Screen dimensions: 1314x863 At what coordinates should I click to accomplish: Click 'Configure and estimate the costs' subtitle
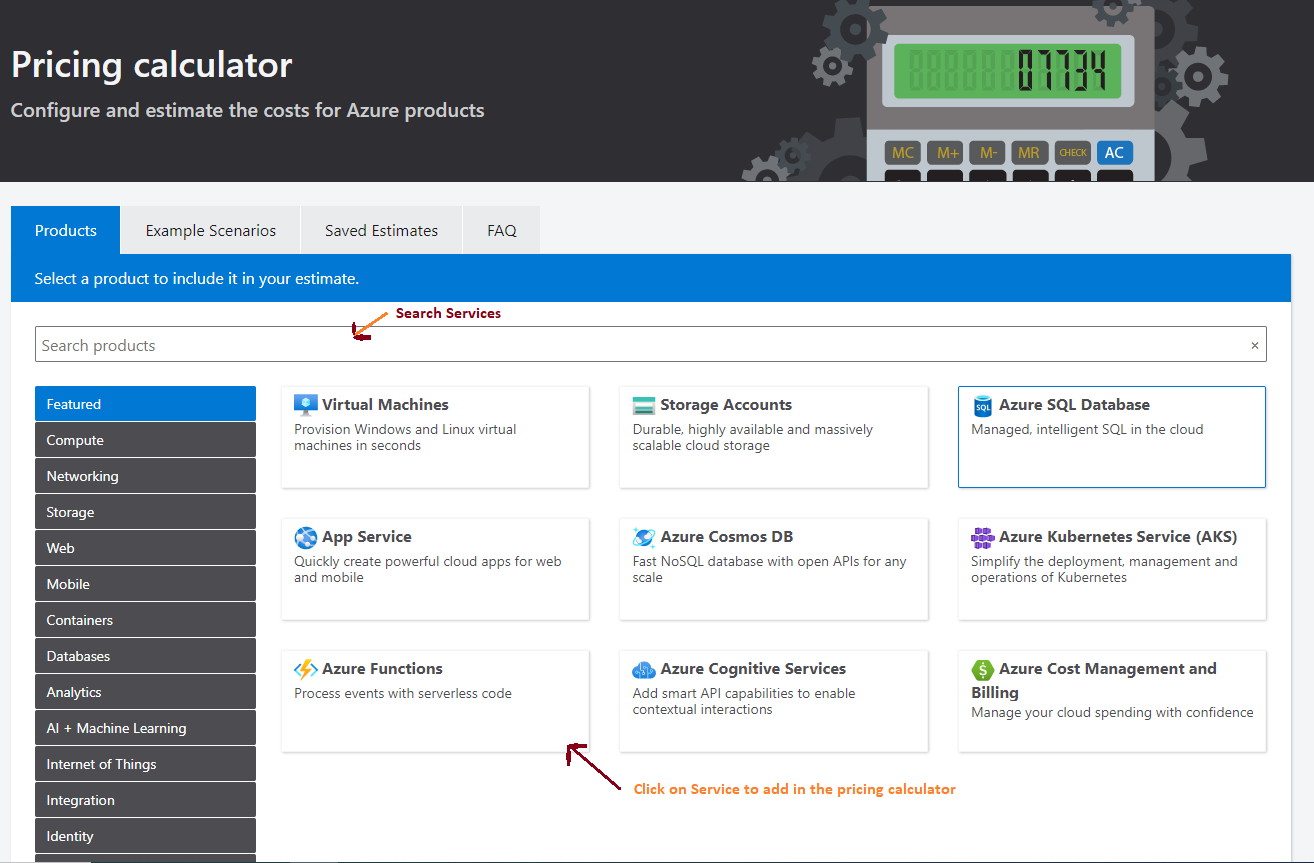pos(248,110)
